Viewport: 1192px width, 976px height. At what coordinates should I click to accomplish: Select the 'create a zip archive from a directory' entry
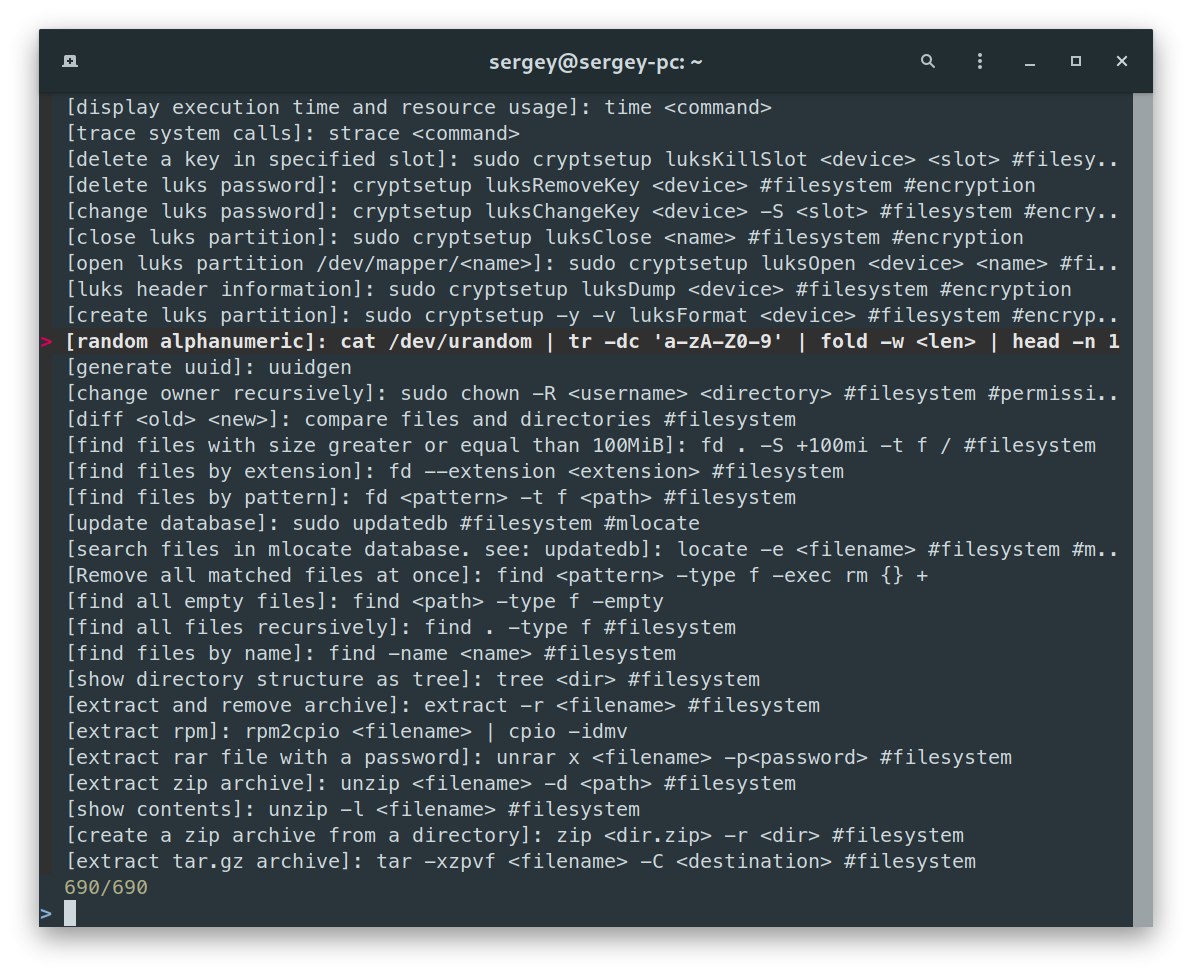515,835
